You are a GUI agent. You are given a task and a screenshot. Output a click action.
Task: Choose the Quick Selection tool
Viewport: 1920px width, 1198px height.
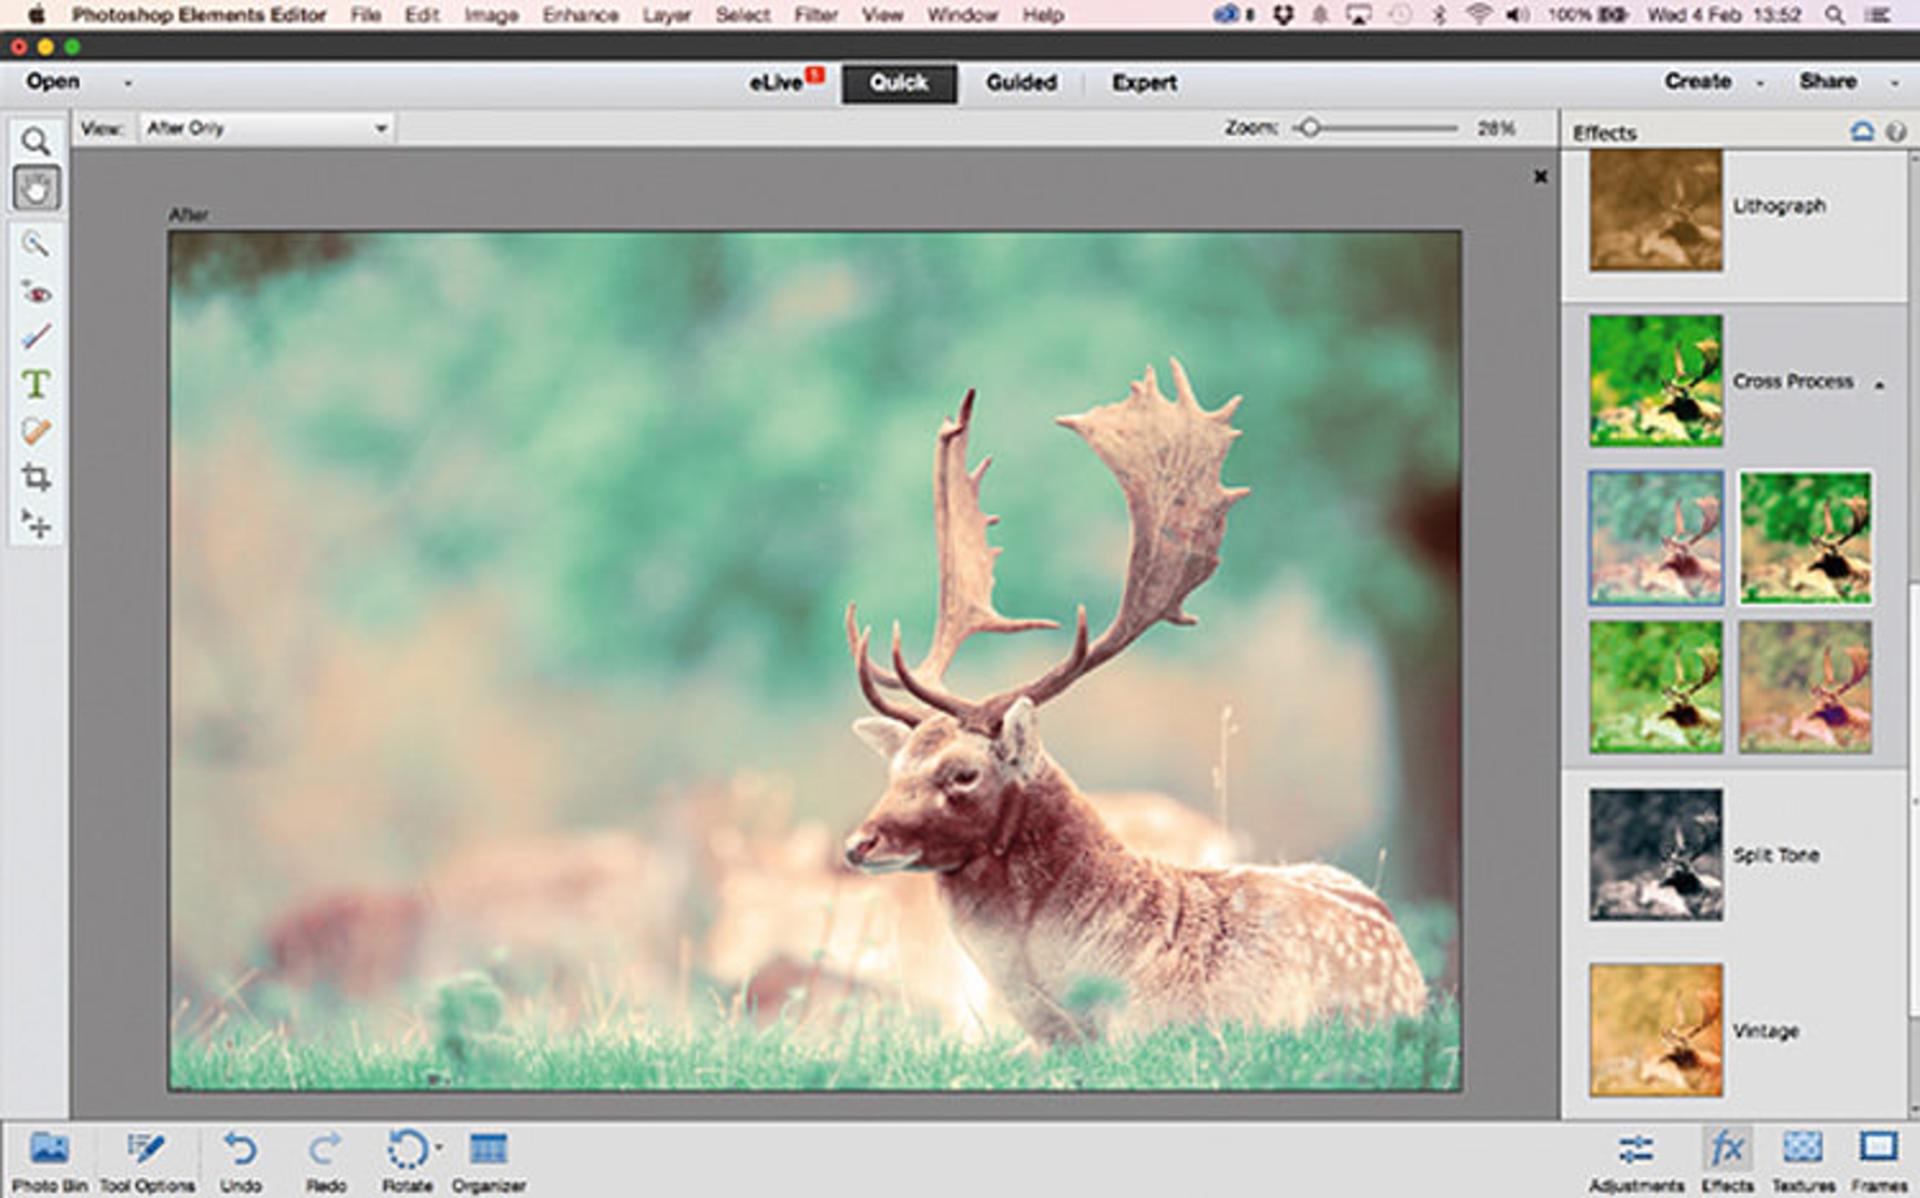coord(36,244)
